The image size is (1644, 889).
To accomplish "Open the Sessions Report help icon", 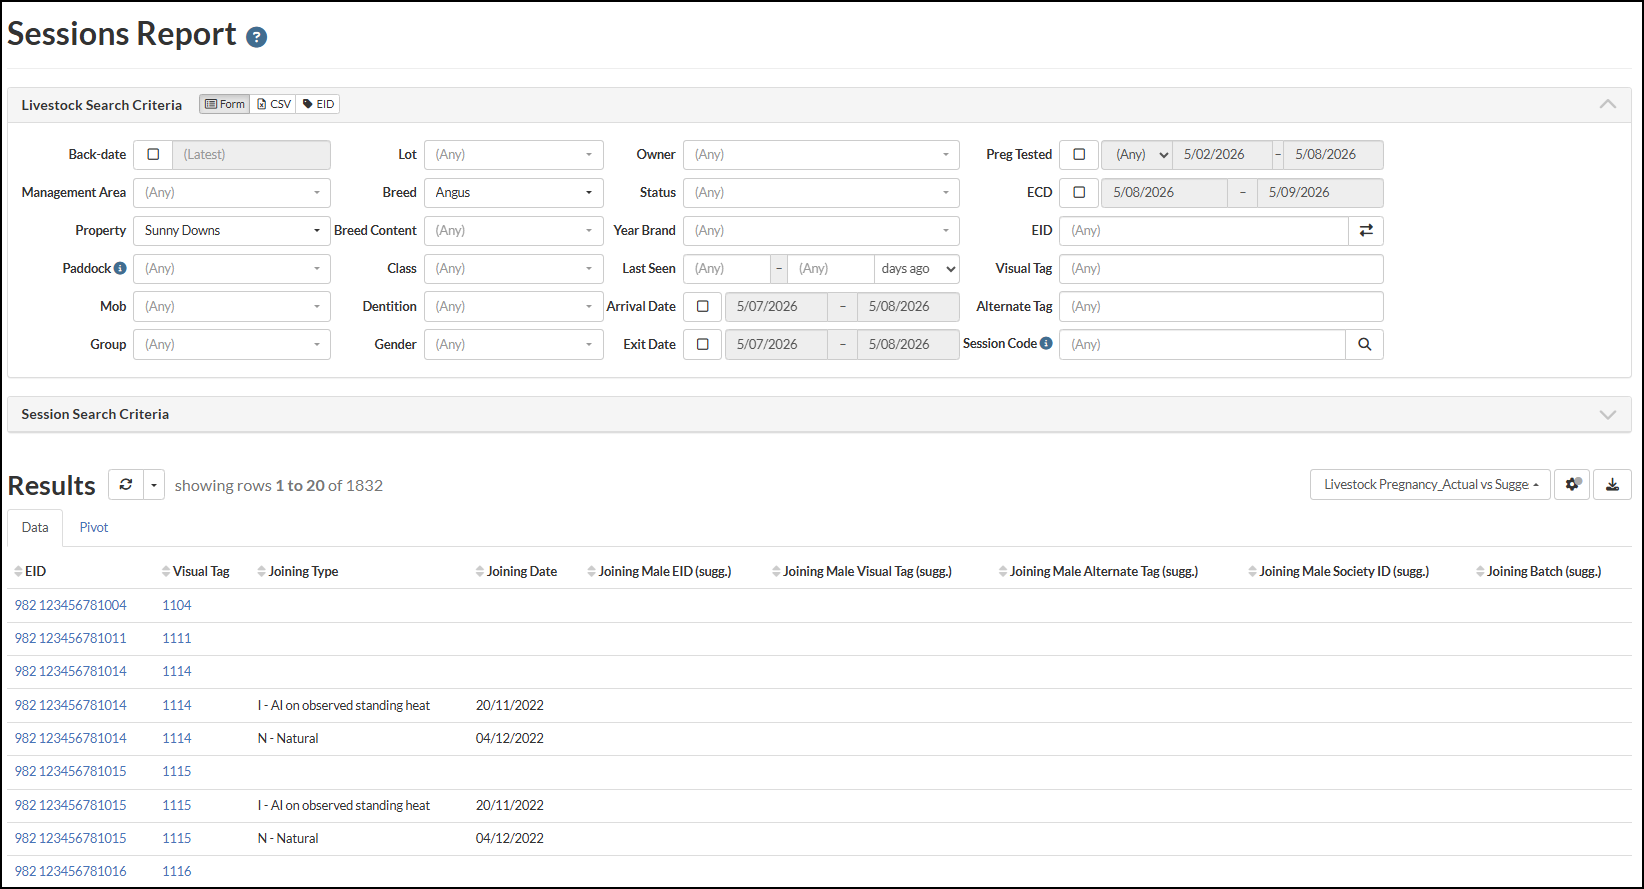I will (x=257, y=37).
